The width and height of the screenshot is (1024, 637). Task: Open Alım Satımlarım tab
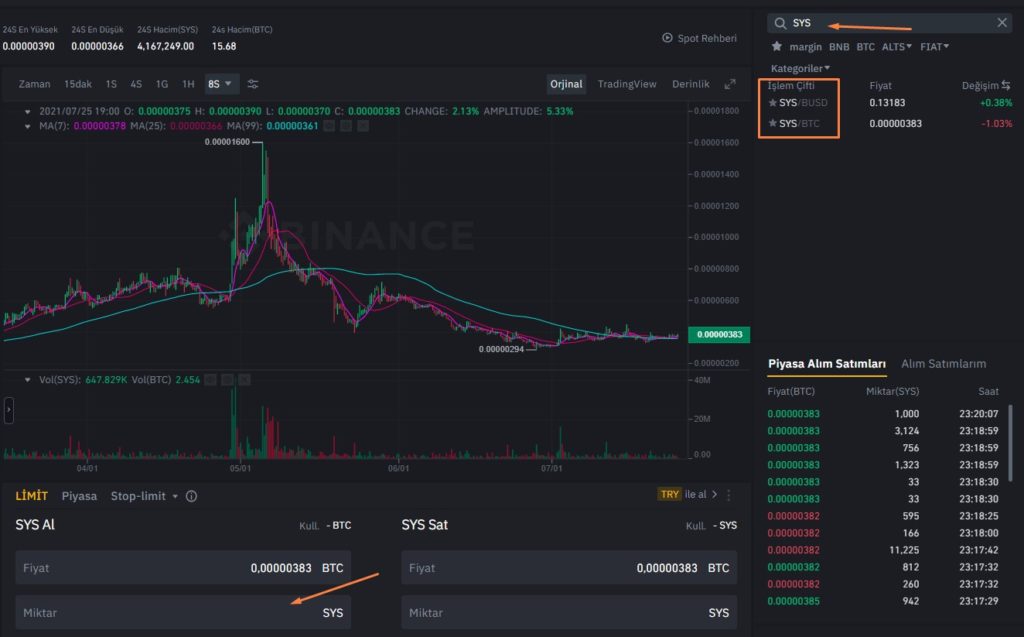(x=944, y=365)
